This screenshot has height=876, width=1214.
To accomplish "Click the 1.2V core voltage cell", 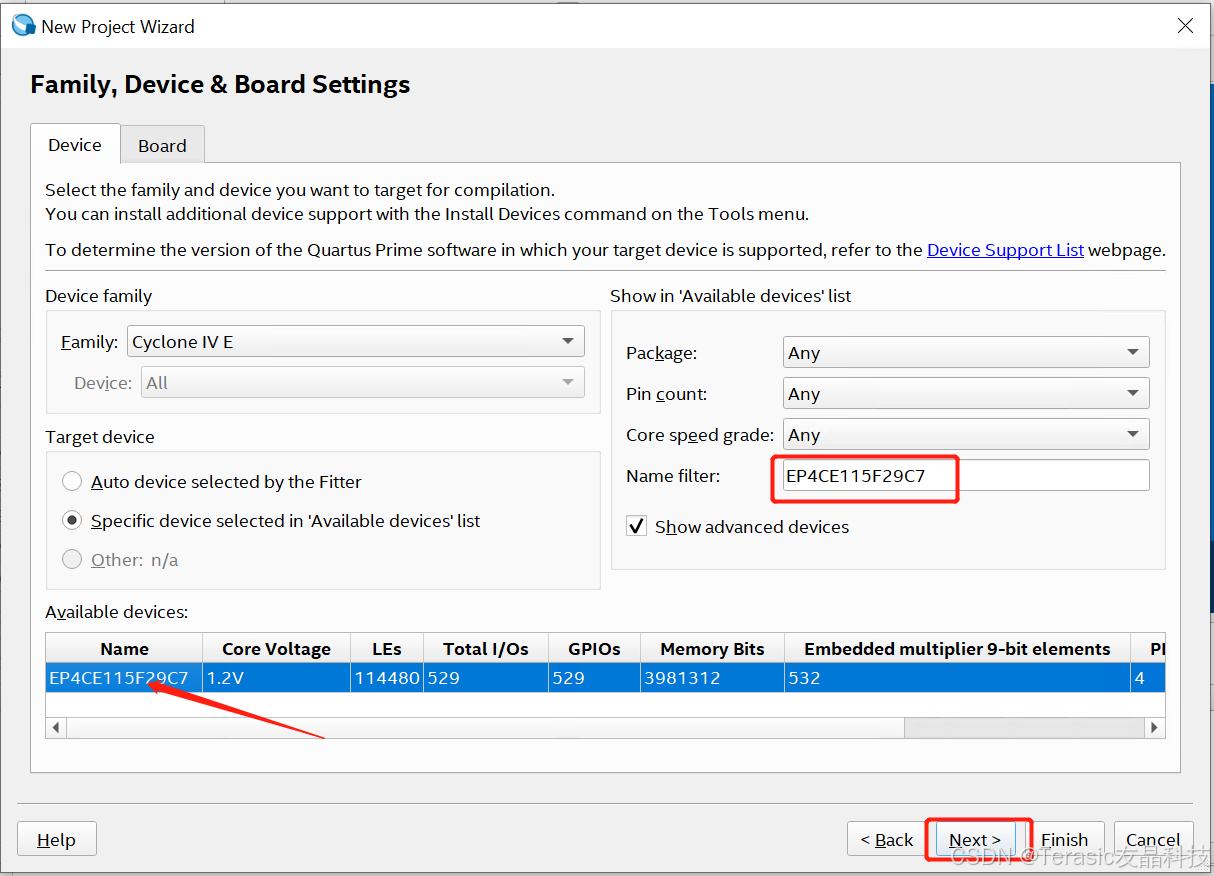I will pyautogui.click(x=276, y=677).
